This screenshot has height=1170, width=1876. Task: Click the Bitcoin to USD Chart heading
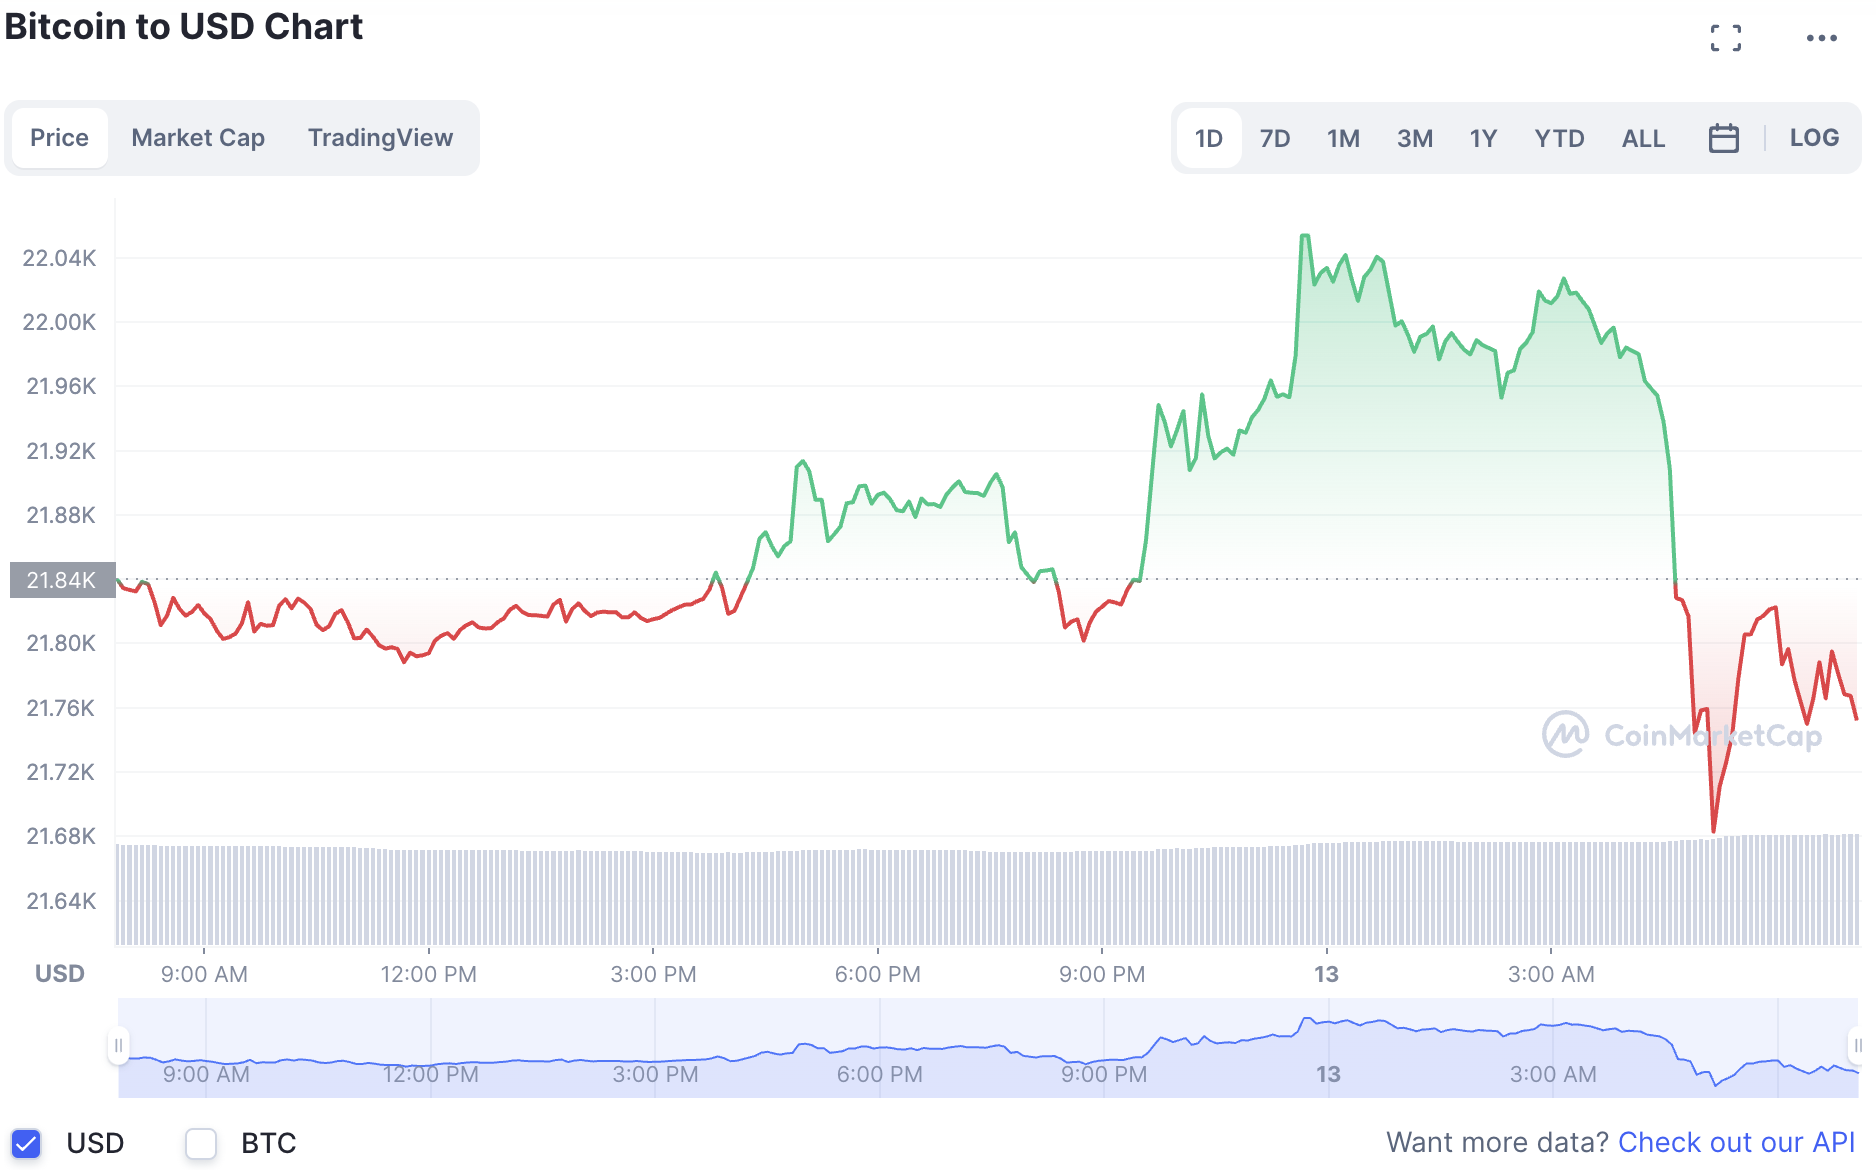[184, 26]
